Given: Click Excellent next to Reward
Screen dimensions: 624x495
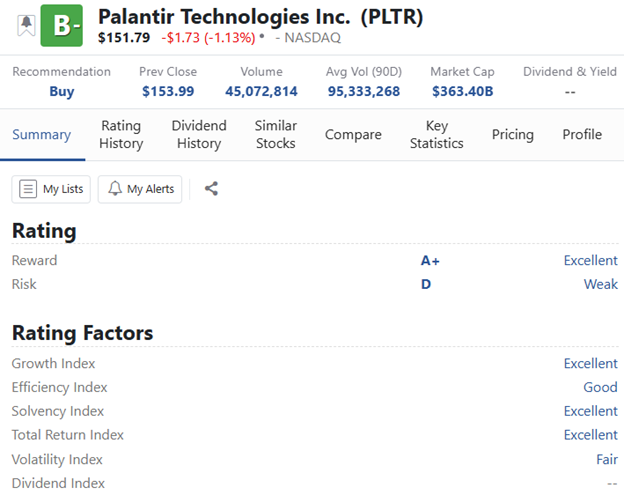Looking at the screenshot, I should (x=591, y=261).
